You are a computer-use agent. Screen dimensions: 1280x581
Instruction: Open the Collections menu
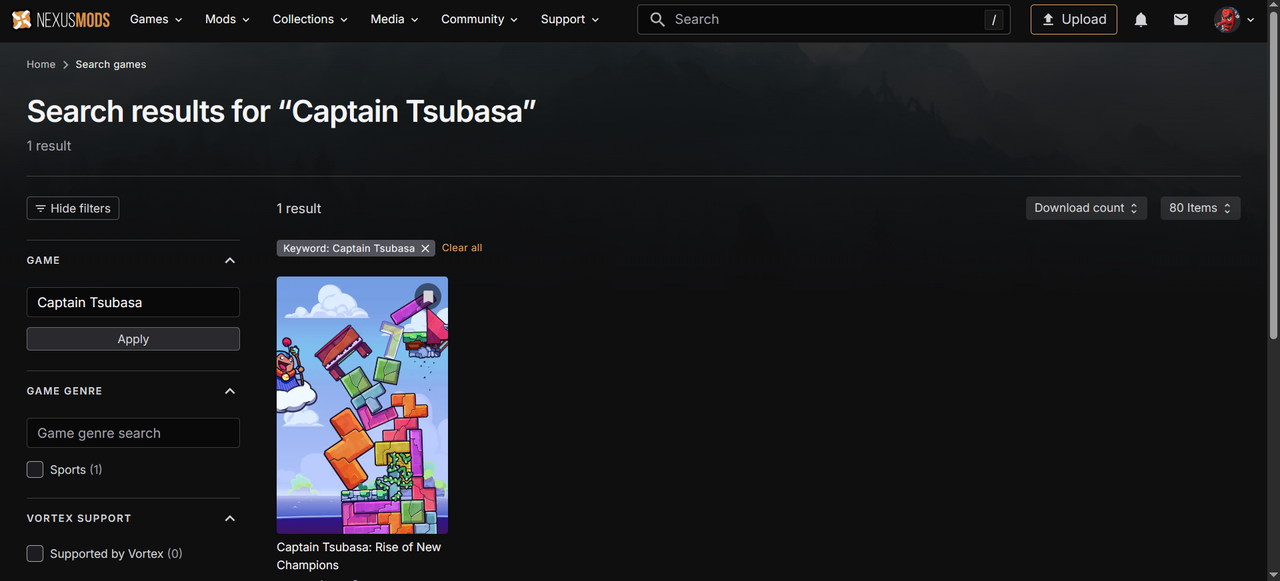click(x=310, y=19)
